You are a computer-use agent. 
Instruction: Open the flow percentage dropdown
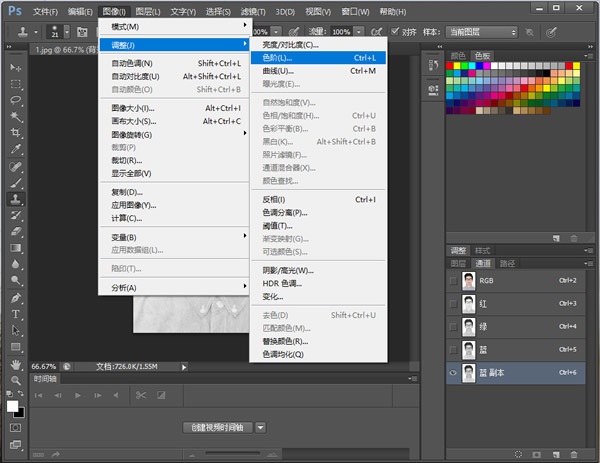(359, 32)
